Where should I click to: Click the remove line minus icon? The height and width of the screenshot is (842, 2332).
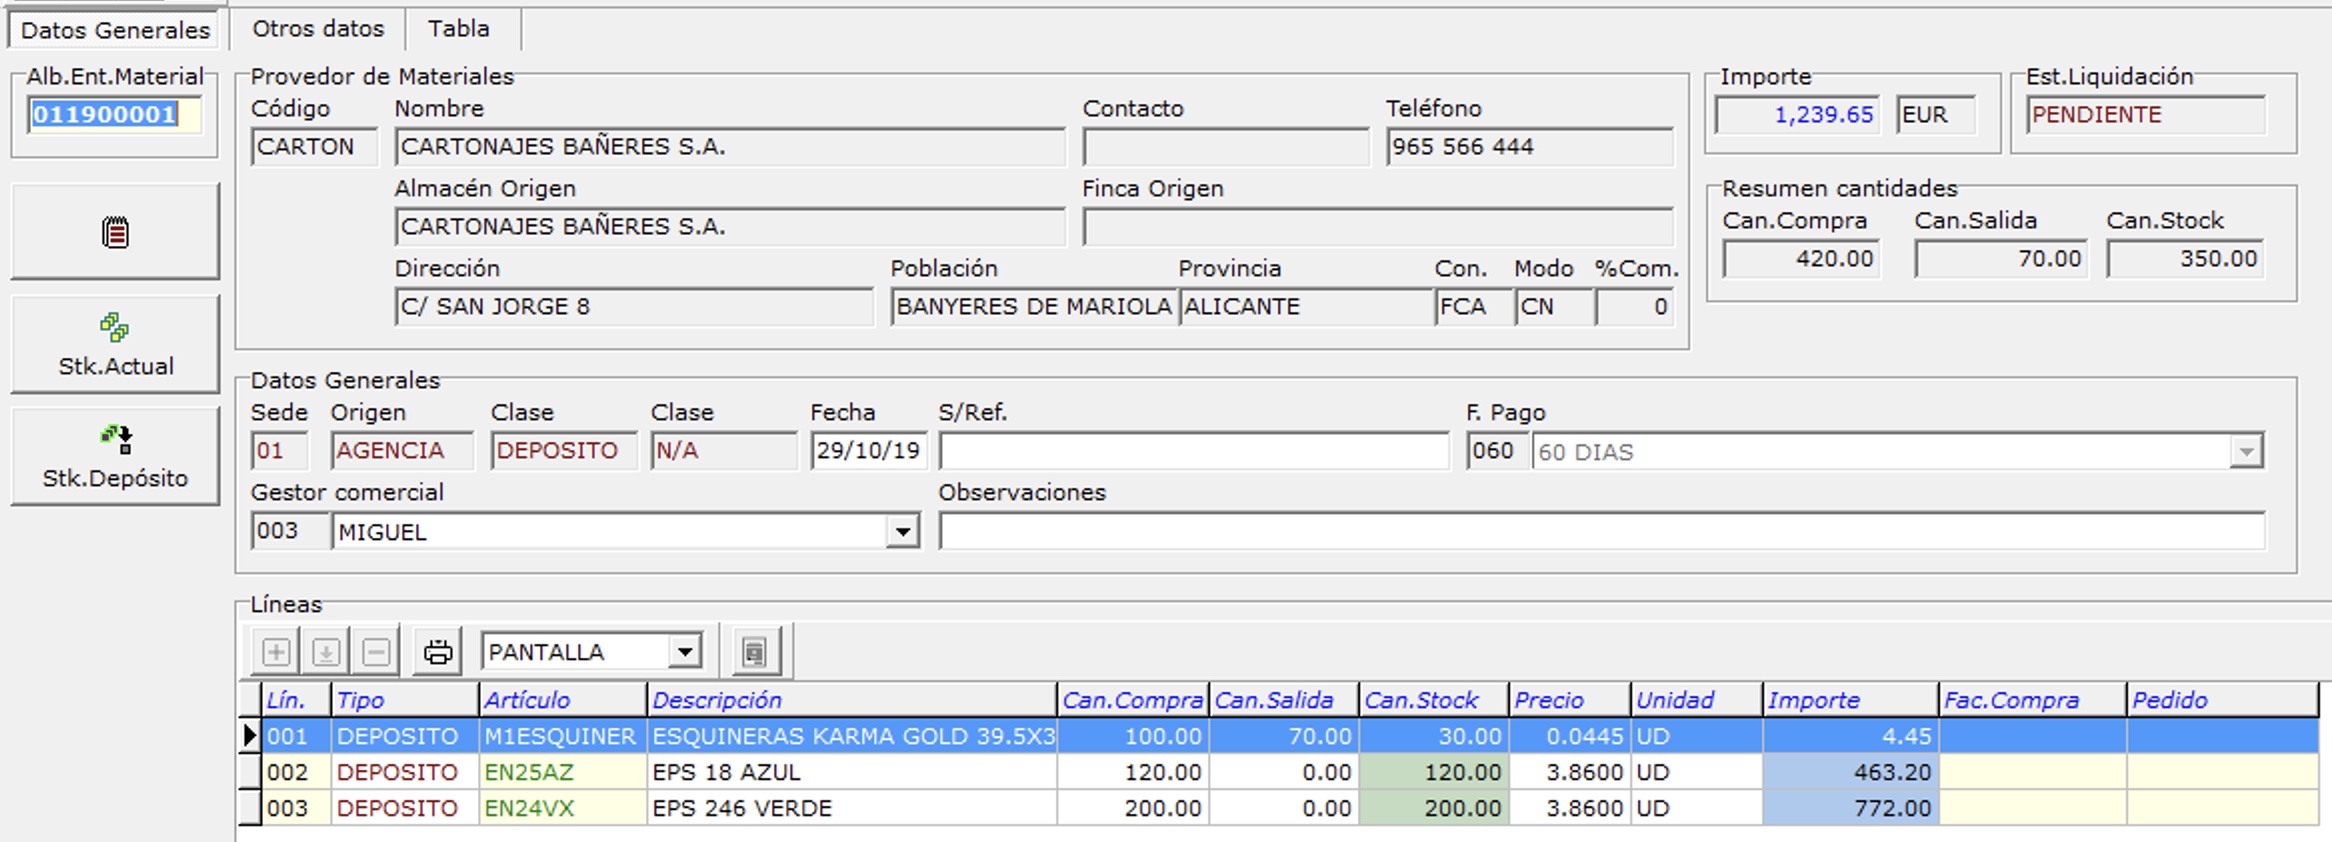(376, 652)
